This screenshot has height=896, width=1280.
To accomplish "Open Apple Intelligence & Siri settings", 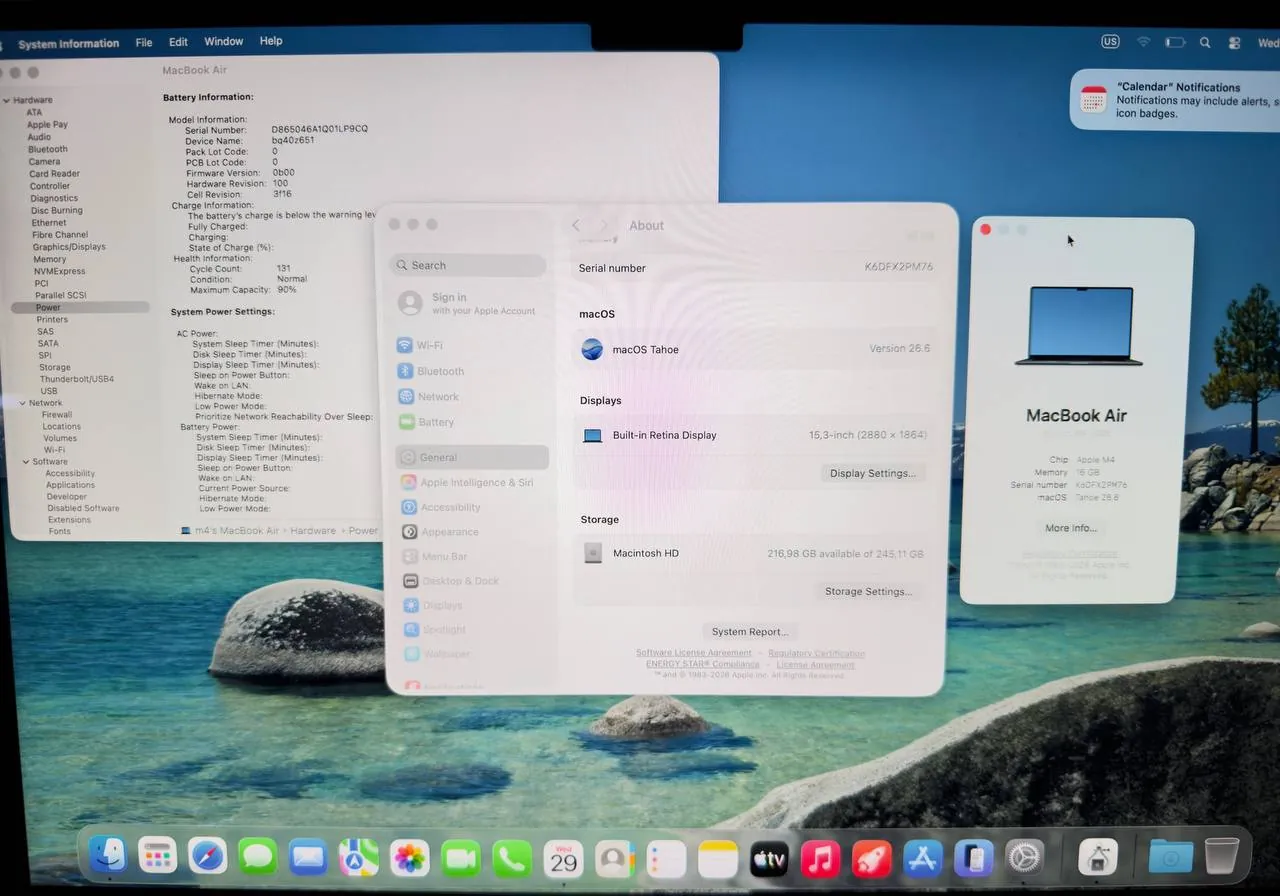I will point(473,482).
